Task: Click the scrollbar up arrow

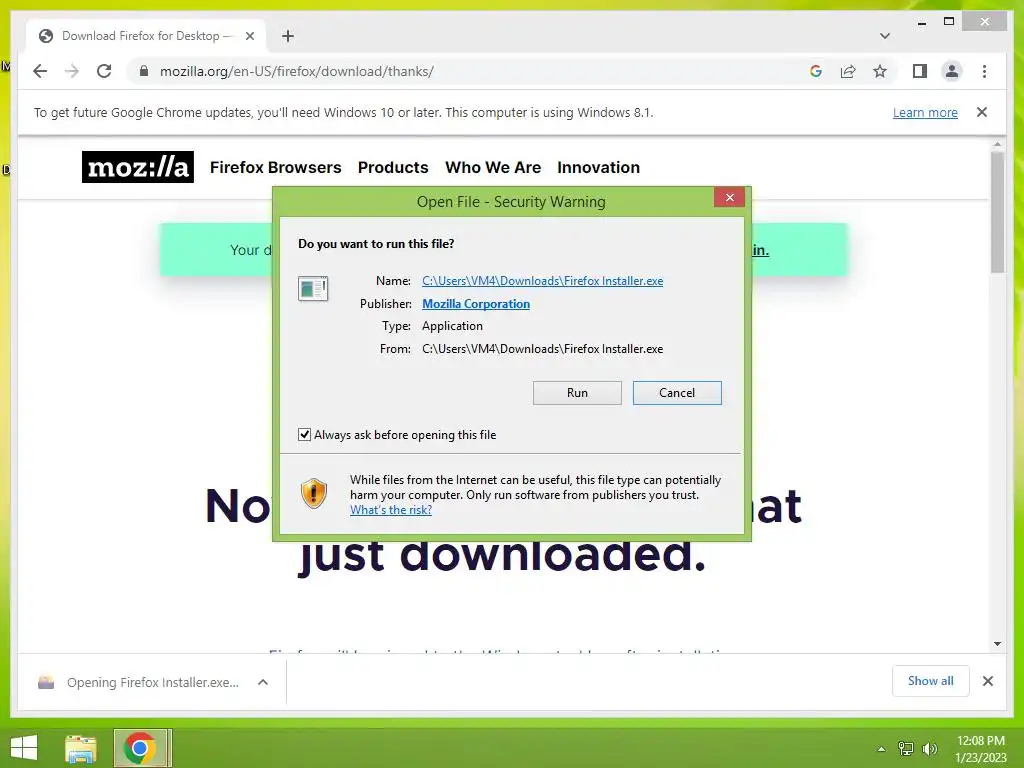Action: point(997,144)
